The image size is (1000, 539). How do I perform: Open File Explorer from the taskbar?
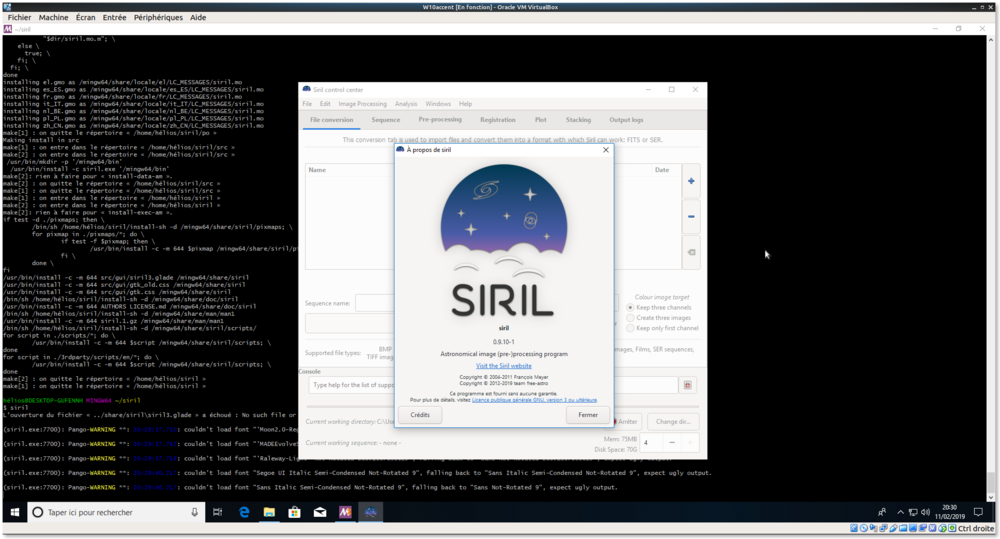click(269, 512)
